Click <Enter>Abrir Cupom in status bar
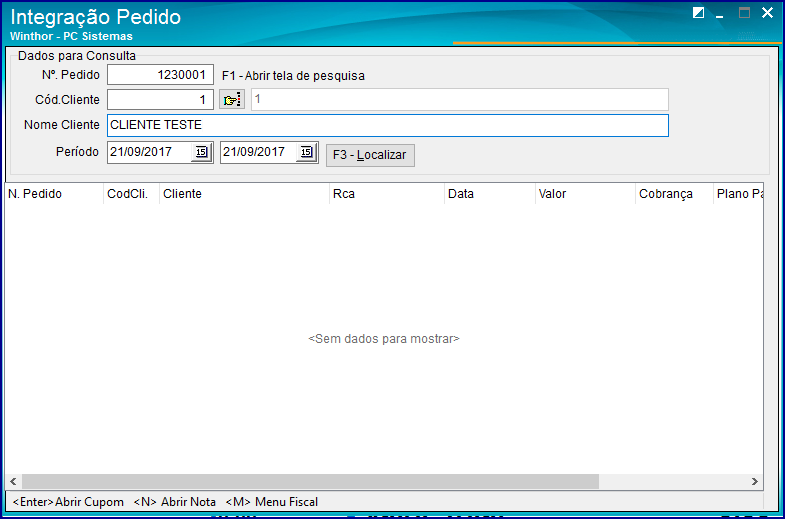Screen dimensions: 785x519 pos(68,502)
